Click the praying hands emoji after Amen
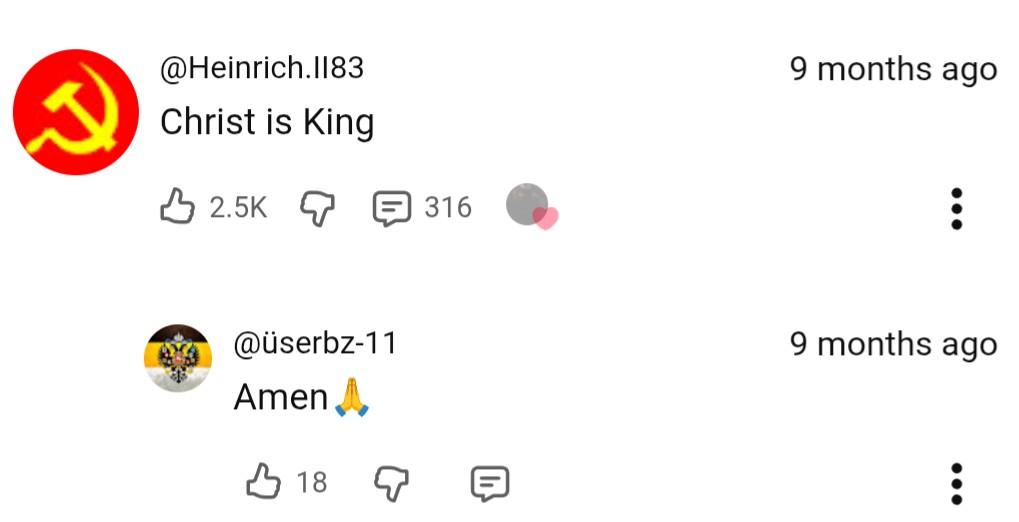1019x522 pixels. (352, 397)
